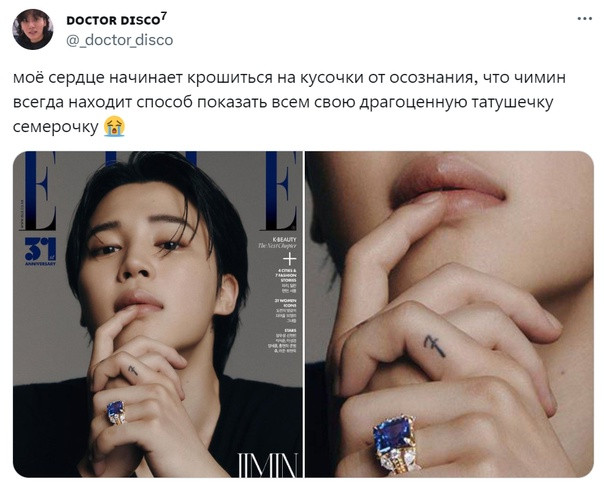Click the blue ring on the ELLE cover

(116, 413)
